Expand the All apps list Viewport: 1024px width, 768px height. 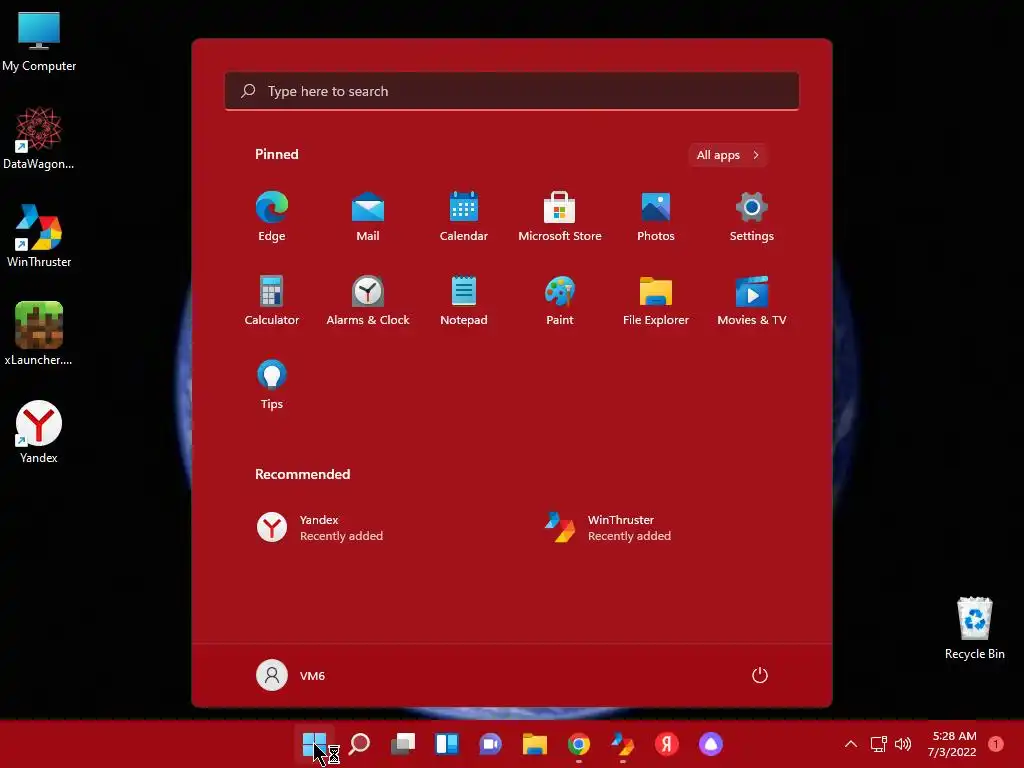click(728, 155)
